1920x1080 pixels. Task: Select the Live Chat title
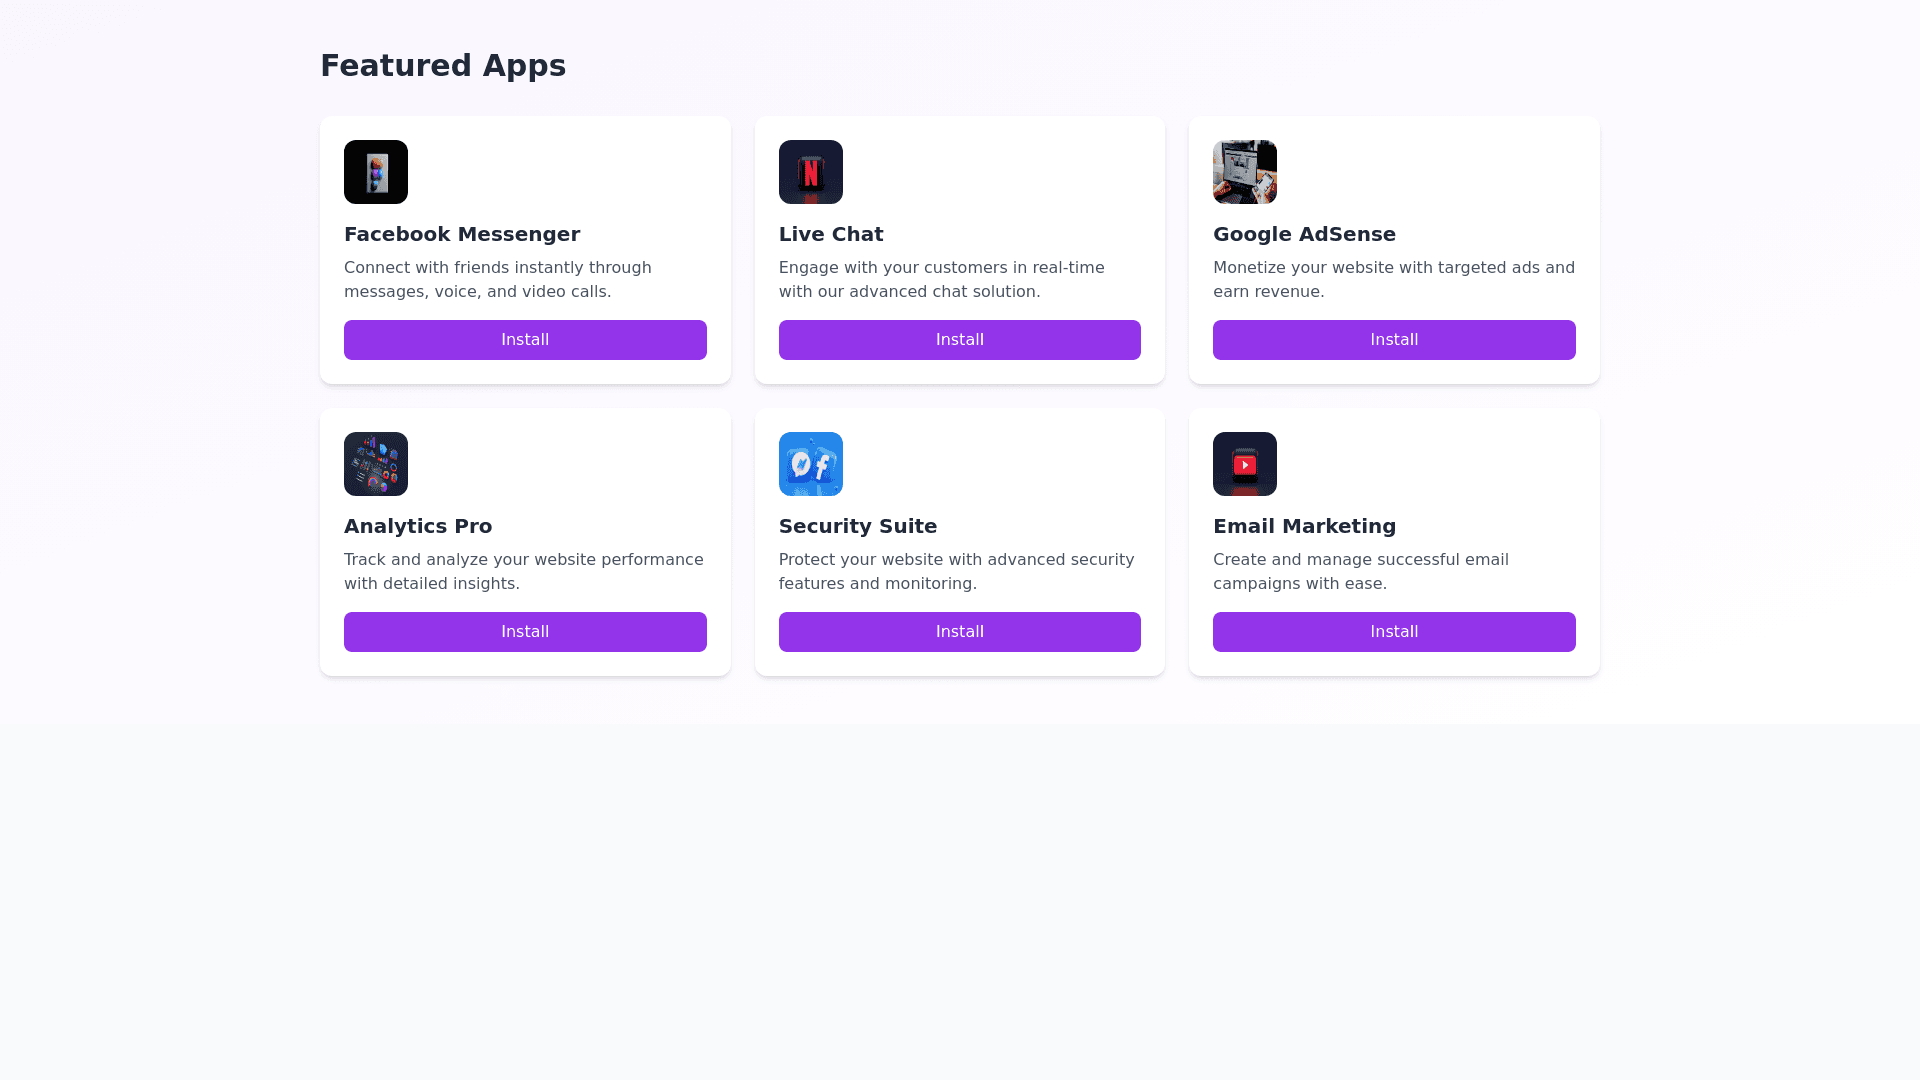tap(831, 234)
